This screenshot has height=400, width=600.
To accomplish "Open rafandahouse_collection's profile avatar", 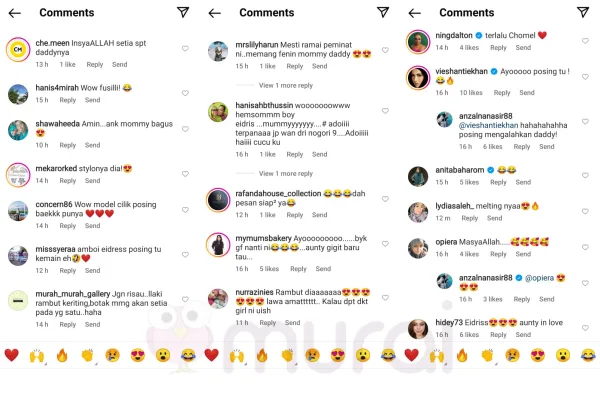I will [218, 199].
